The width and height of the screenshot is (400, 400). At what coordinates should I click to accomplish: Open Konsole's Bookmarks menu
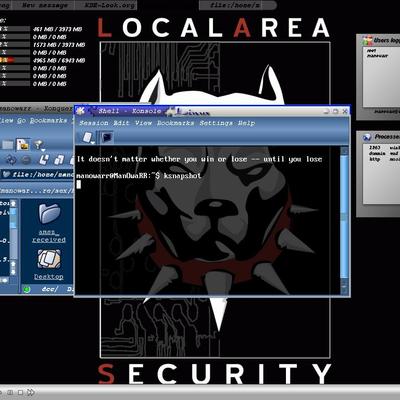(x=175, y=123)
